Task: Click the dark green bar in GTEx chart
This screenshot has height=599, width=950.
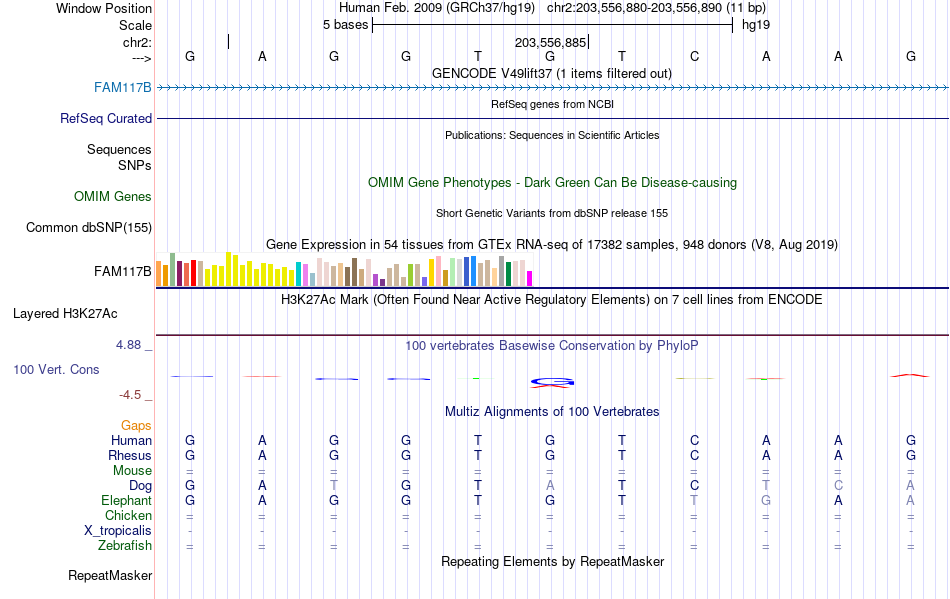Action: 508,274
